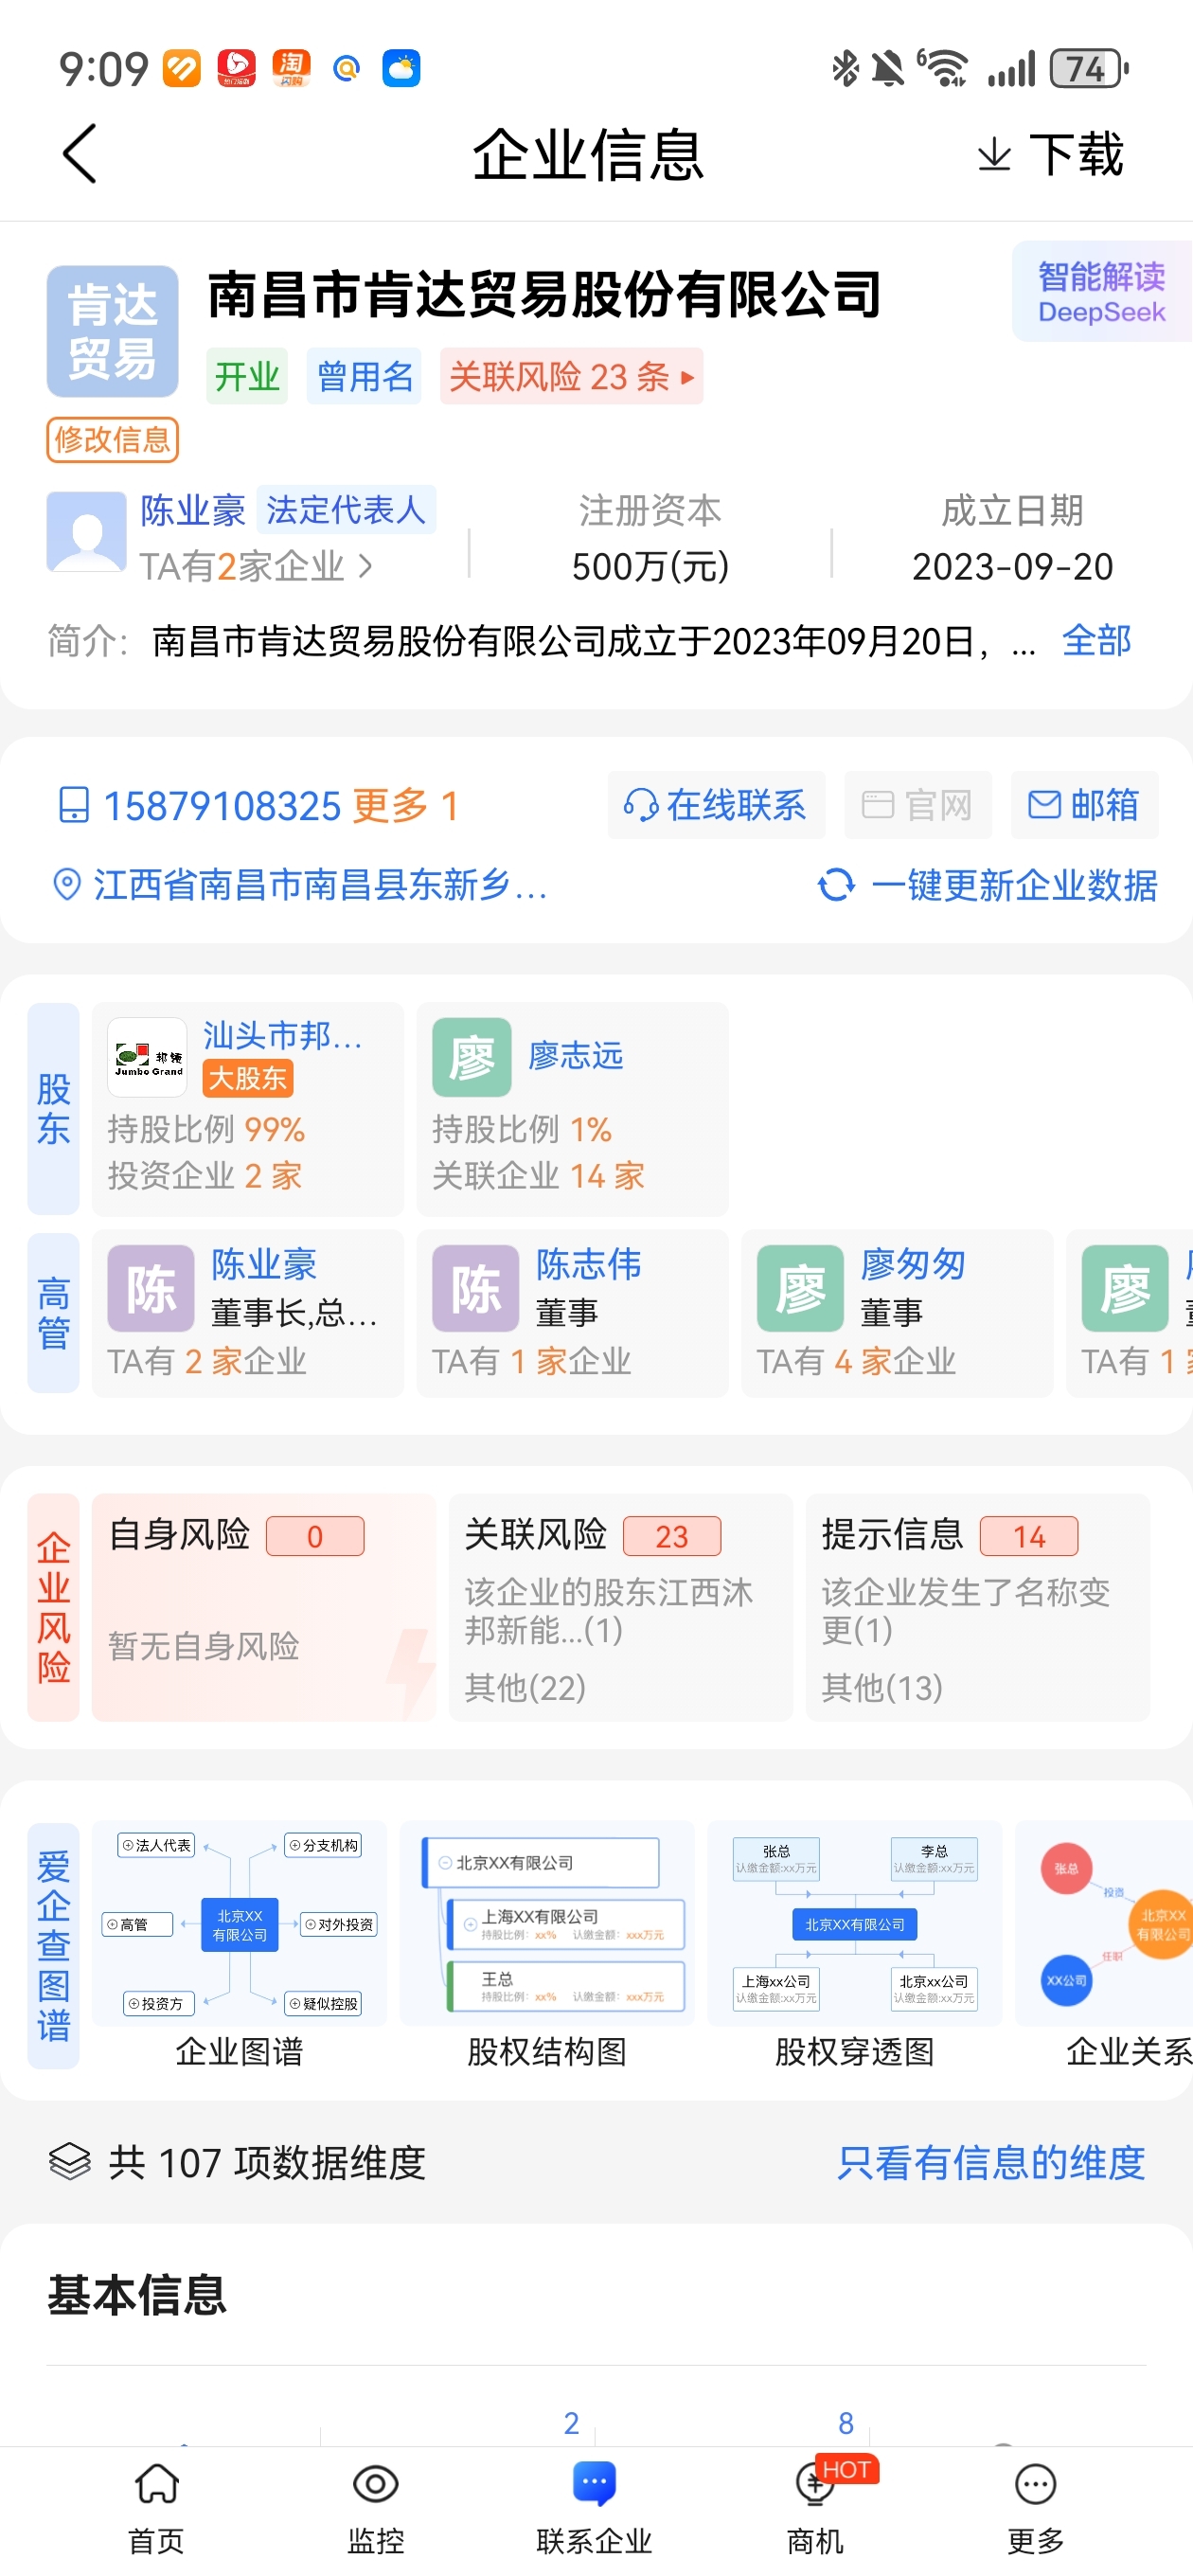The image size is (1193, 2576).
Task: Open shareholder 廖志远 card
Action: pos(572,1109)
